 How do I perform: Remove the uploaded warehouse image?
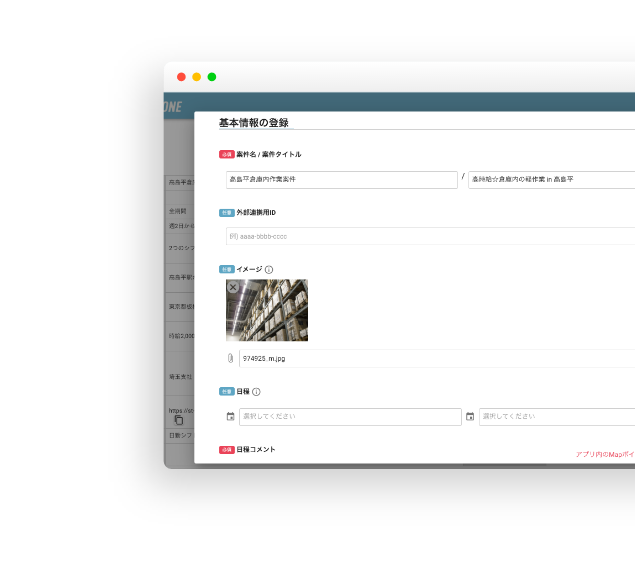[x=232, y=287]
